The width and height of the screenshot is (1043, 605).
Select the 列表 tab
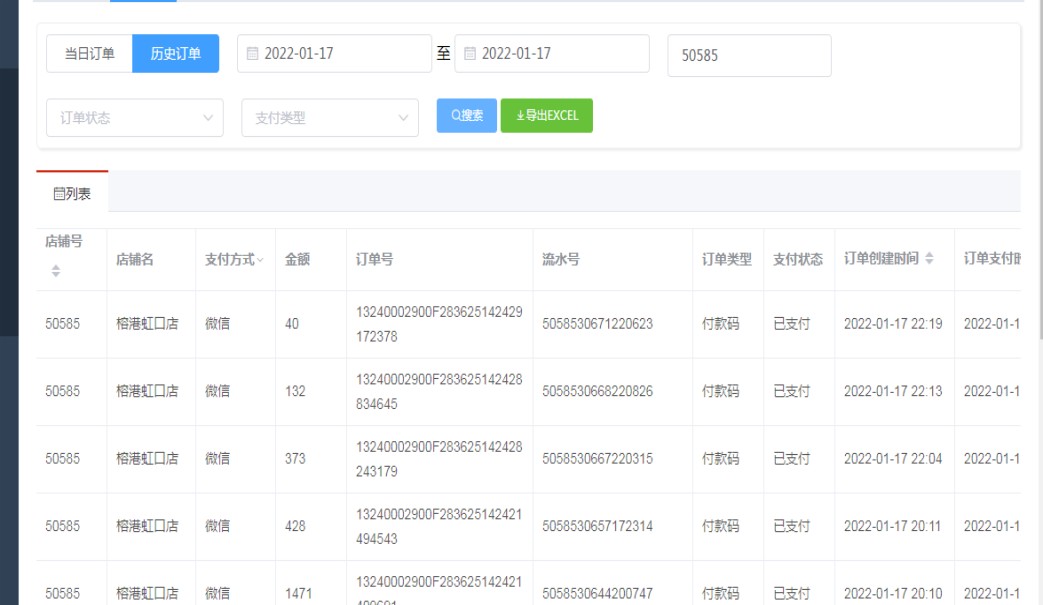[72, 193]
